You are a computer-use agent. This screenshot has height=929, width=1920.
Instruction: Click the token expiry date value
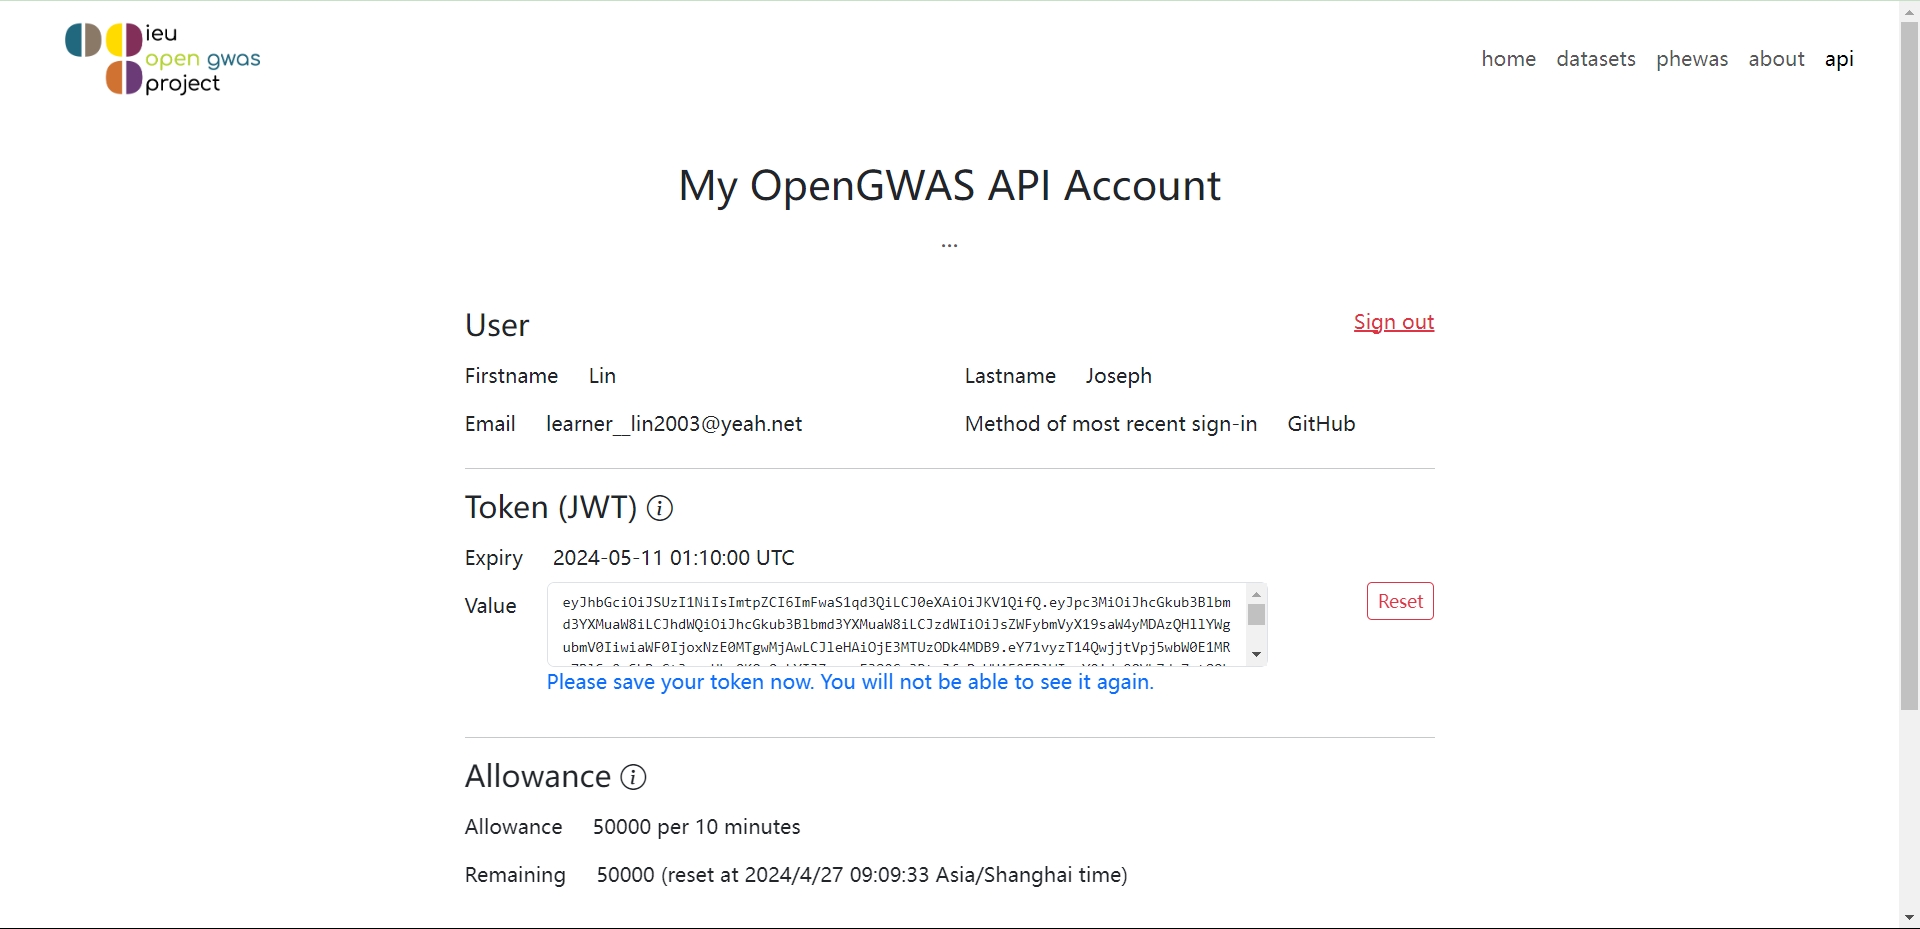tap(673, 558)
